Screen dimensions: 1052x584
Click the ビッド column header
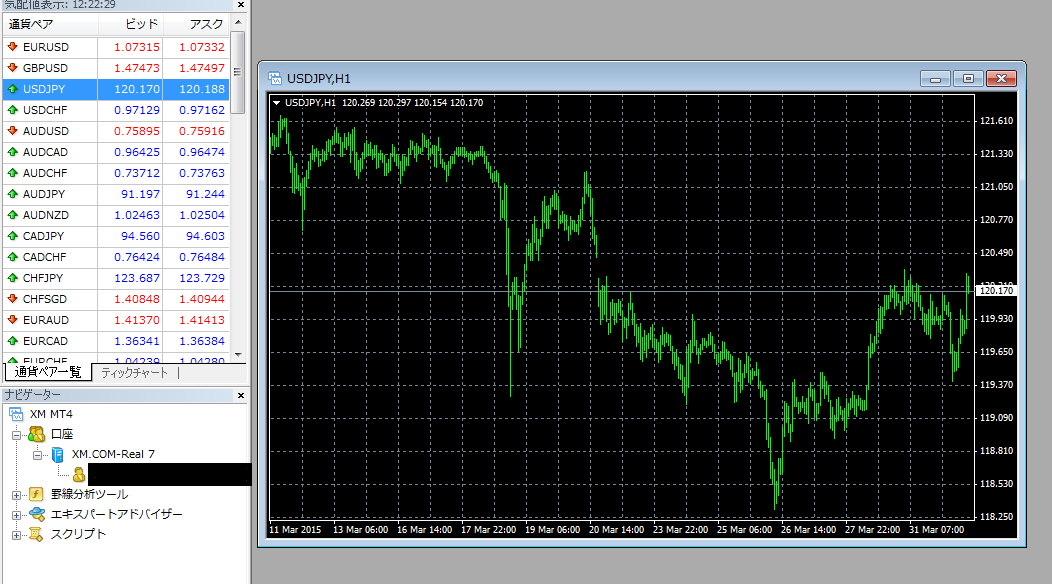coord(132,24)
